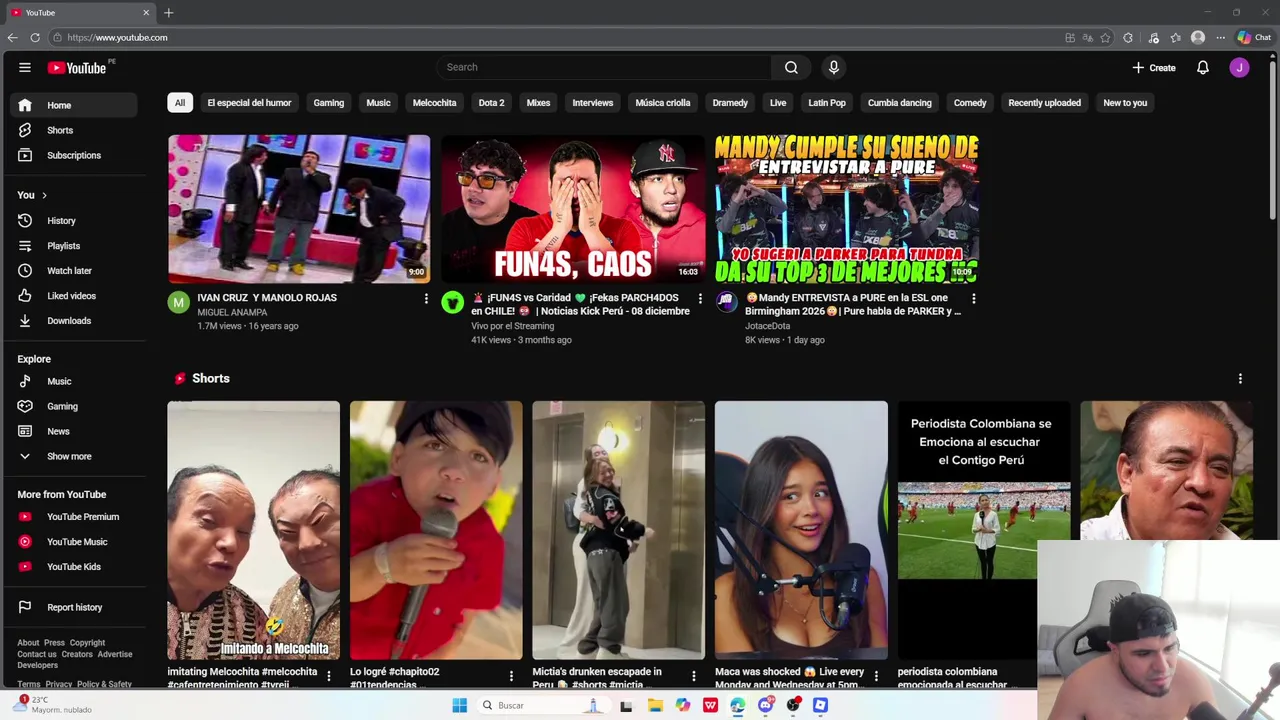Open the Watch later list
Screen dimensions: 1280x720
click(x=73, y=270)
